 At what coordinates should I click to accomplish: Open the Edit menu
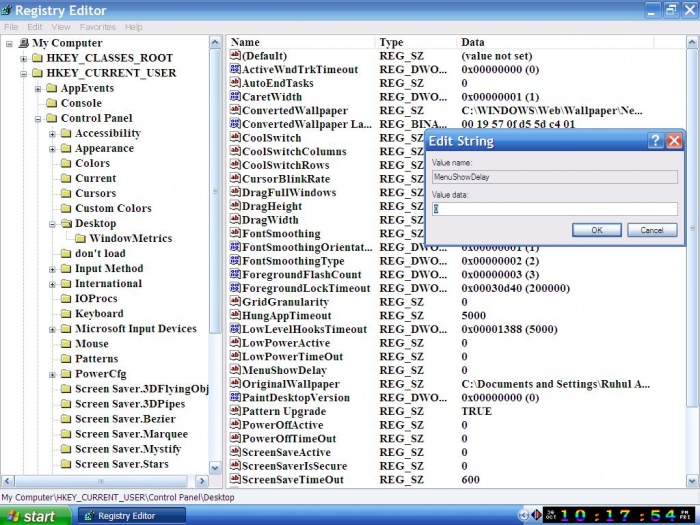[35, 27]
